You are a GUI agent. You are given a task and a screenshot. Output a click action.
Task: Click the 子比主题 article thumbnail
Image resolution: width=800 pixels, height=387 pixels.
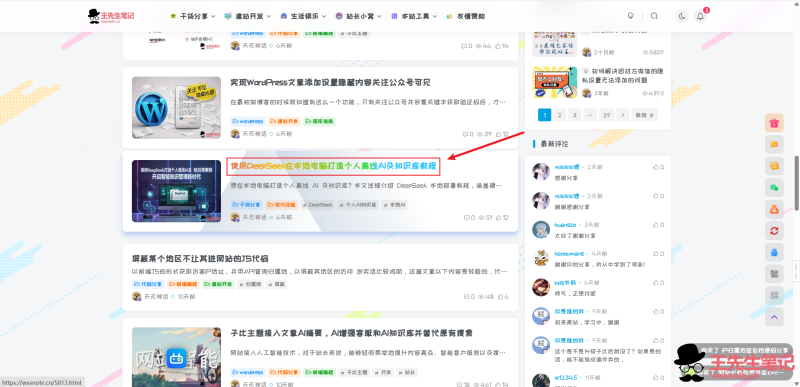coord(176,357)
